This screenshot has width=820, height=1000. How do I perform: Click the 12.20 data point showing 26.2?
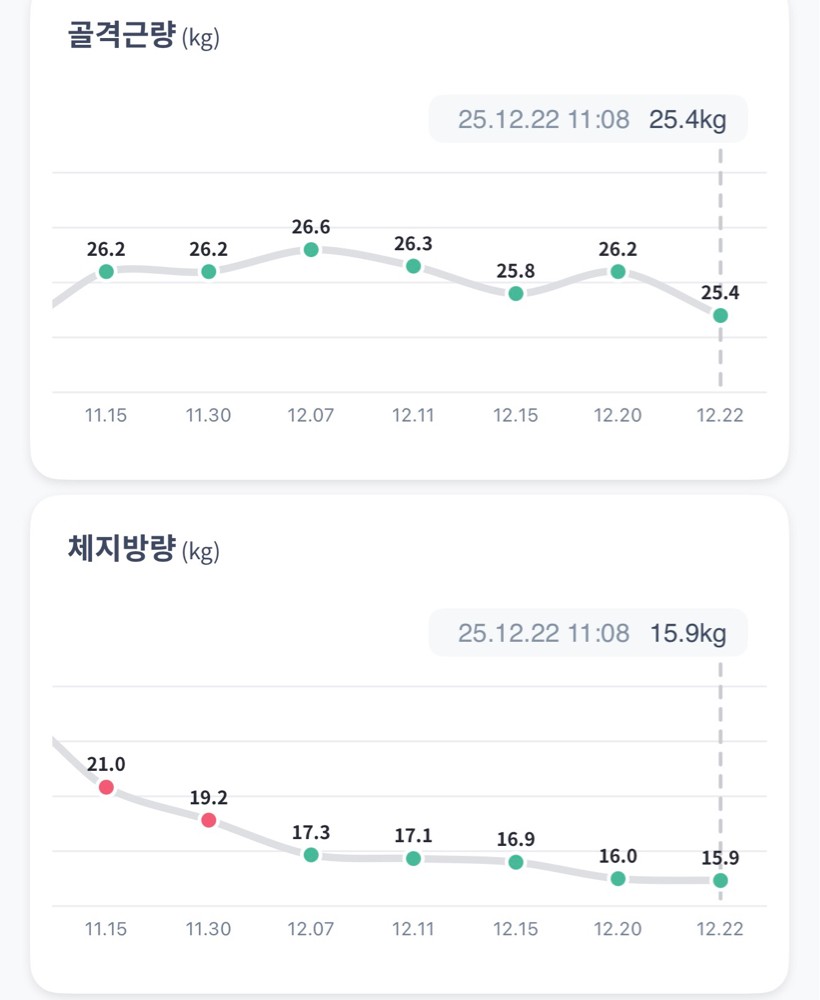click(x=618, y=272)
